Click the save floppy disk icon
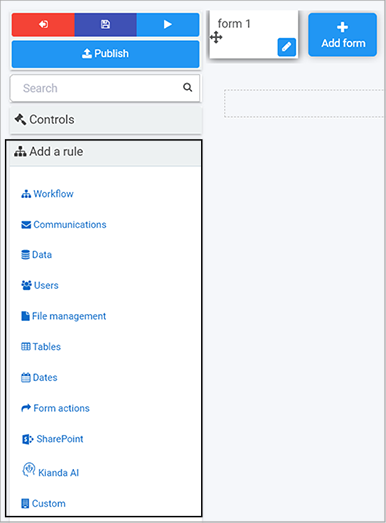 [105, 24]
